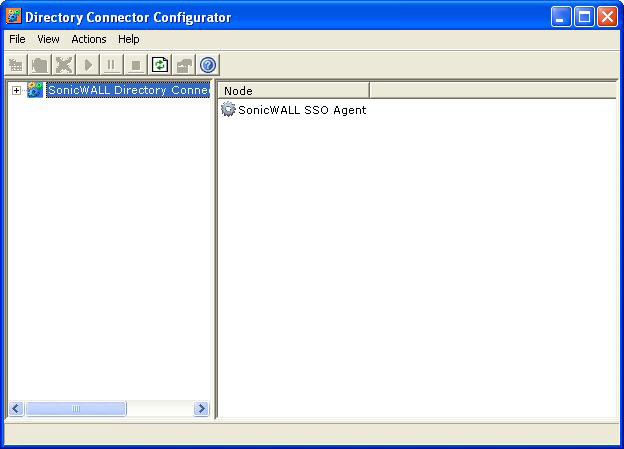Image resolution: width=624 pixels, height=449 pixels.
Task: Click the Stop service toolbar icon
Action: click(x=135, y=65)
